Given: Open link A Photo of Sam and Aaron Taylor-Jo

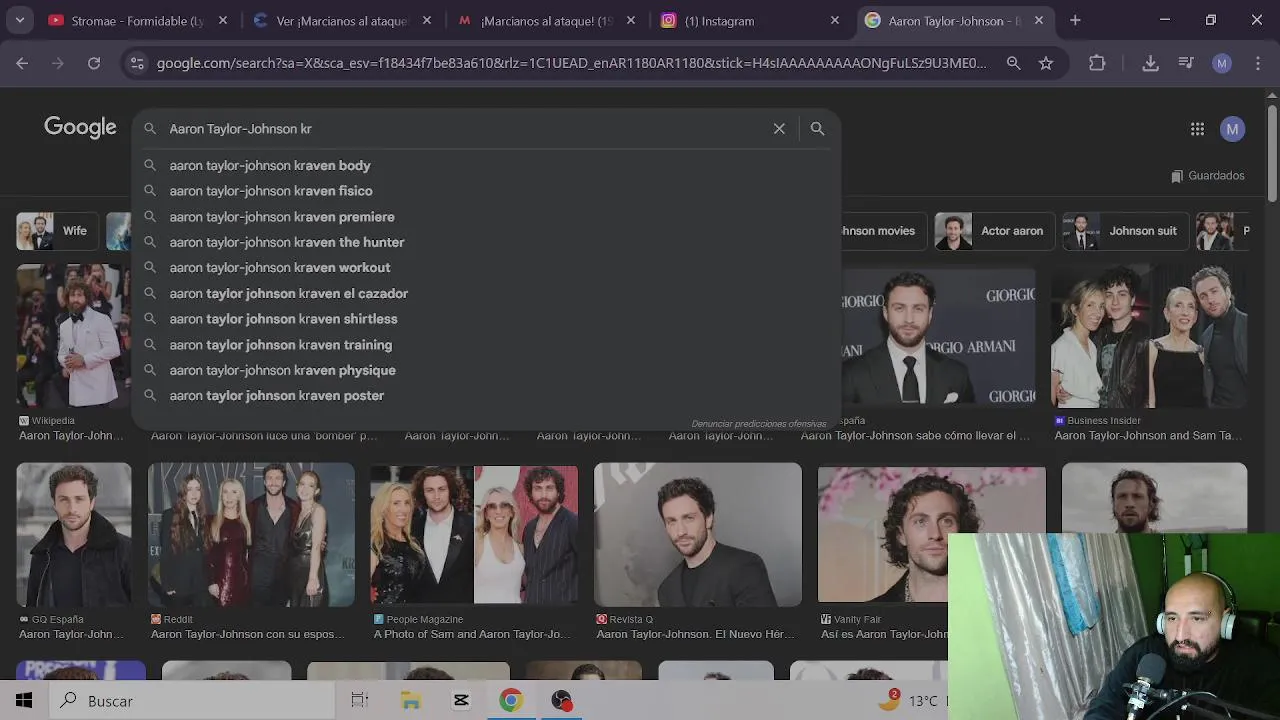Looking at the screenshot, I should [x=472, y=634].
